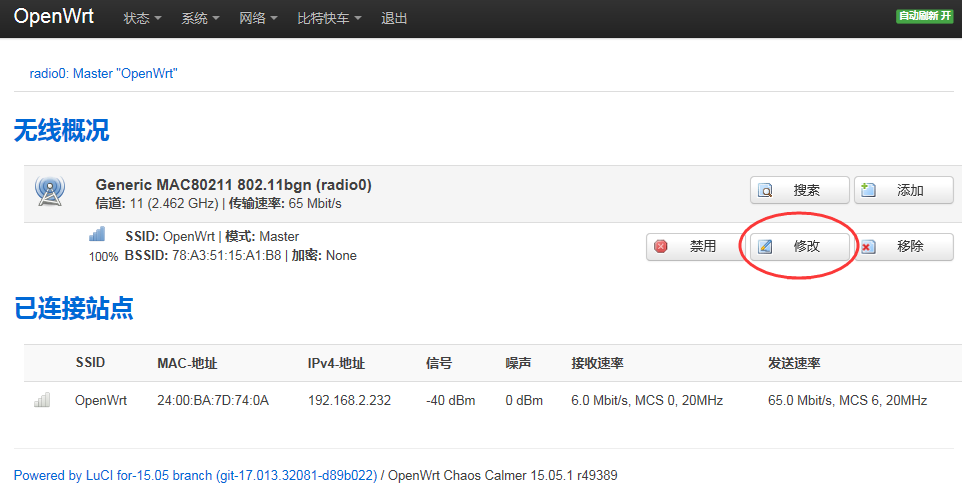
Task: Click the 禁用 button to disable the network
Action: coord(696,246)
